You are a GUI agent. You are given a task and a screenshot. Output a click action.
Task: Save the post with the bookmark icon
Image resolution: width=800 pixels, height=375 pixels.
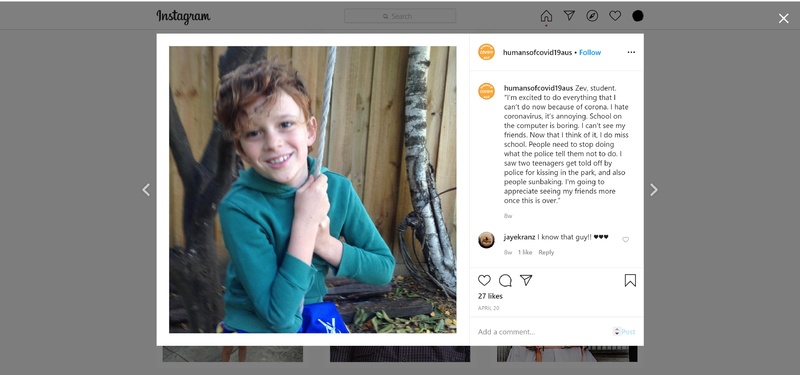click(x=630, y=280)
